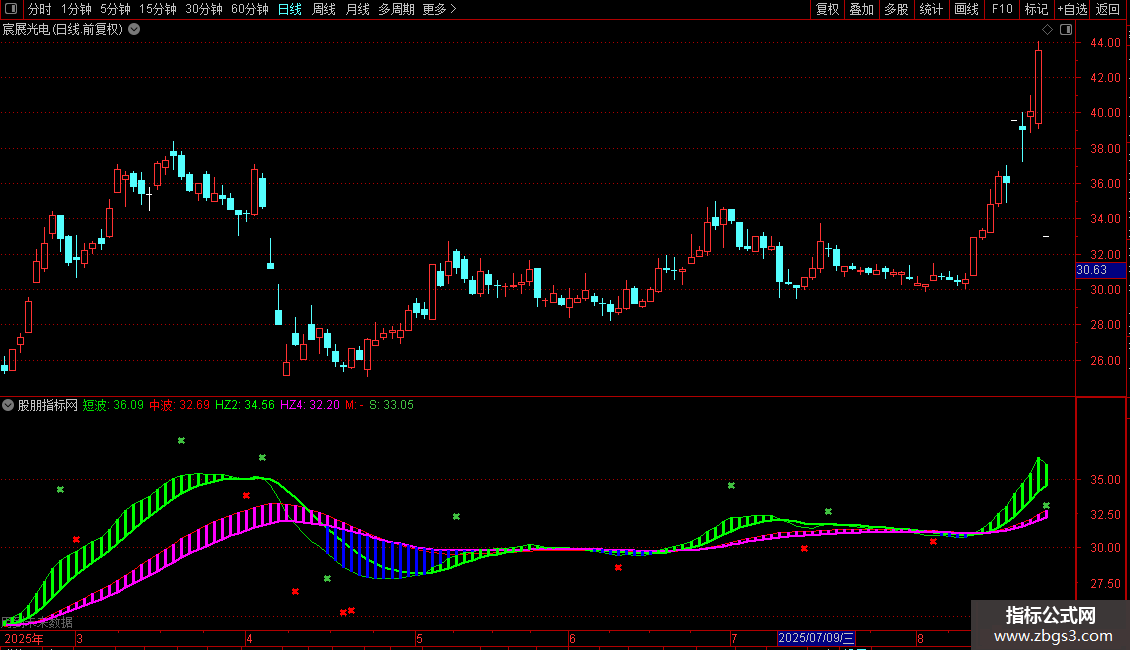Click the month 5 marker on date axis
1130x650 pixels.
coord(419,638)
